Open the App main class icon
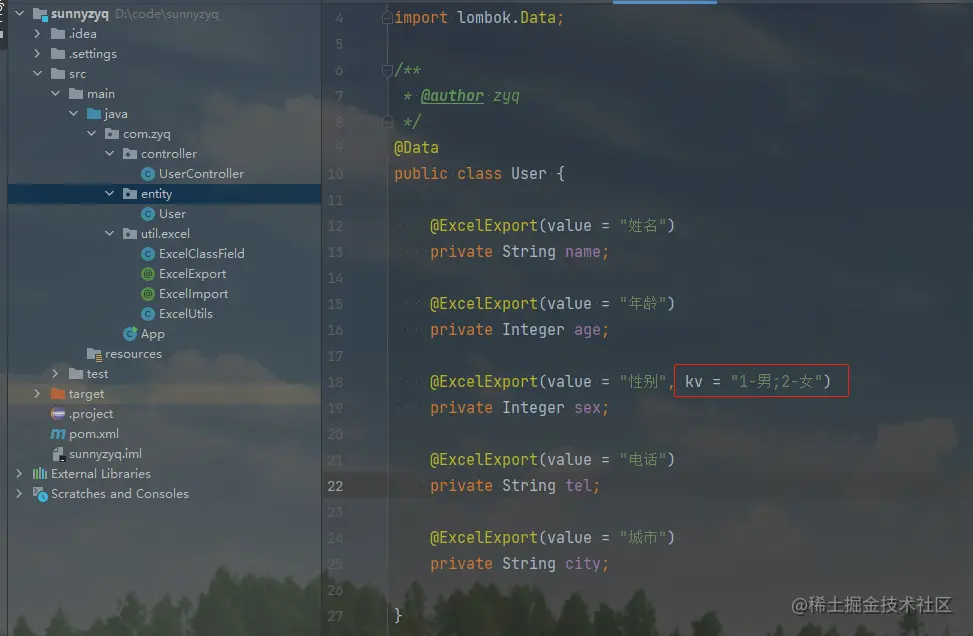 [130, 334]
